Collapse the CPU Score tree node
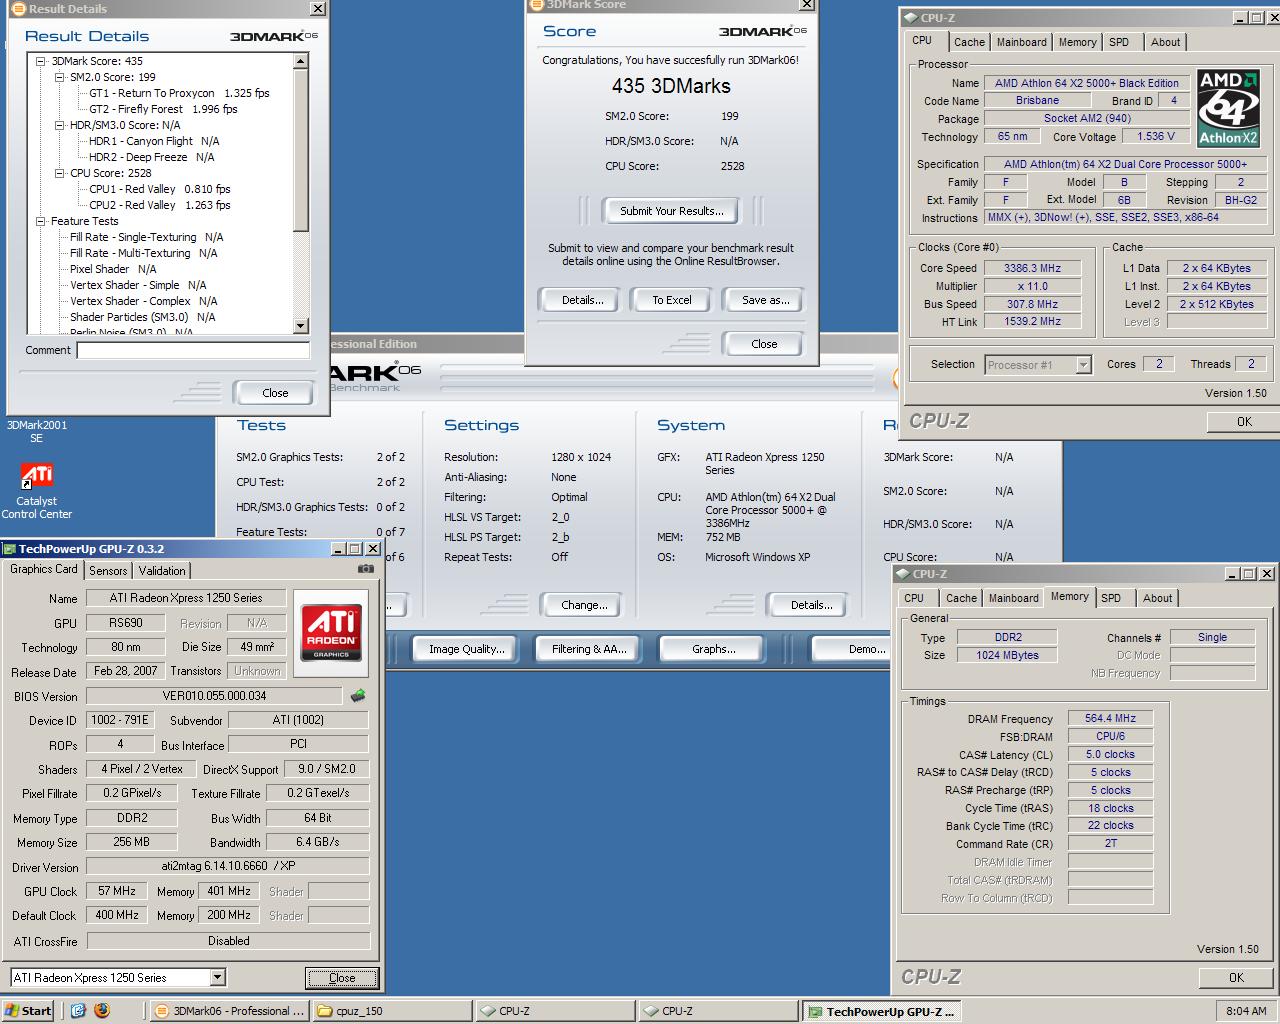Viewport: 1280px width, 1024px height. (x=60, y=173)
